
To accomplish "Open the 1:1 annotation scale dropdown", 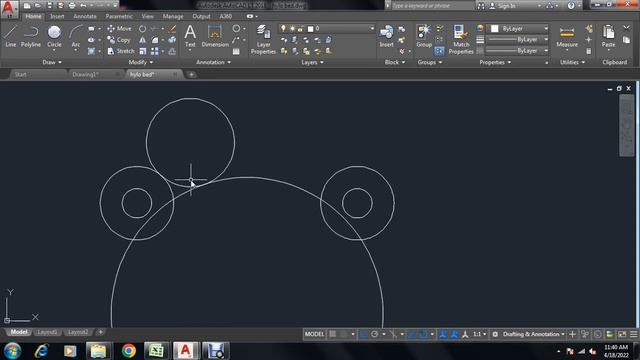I will click(479, 334).
